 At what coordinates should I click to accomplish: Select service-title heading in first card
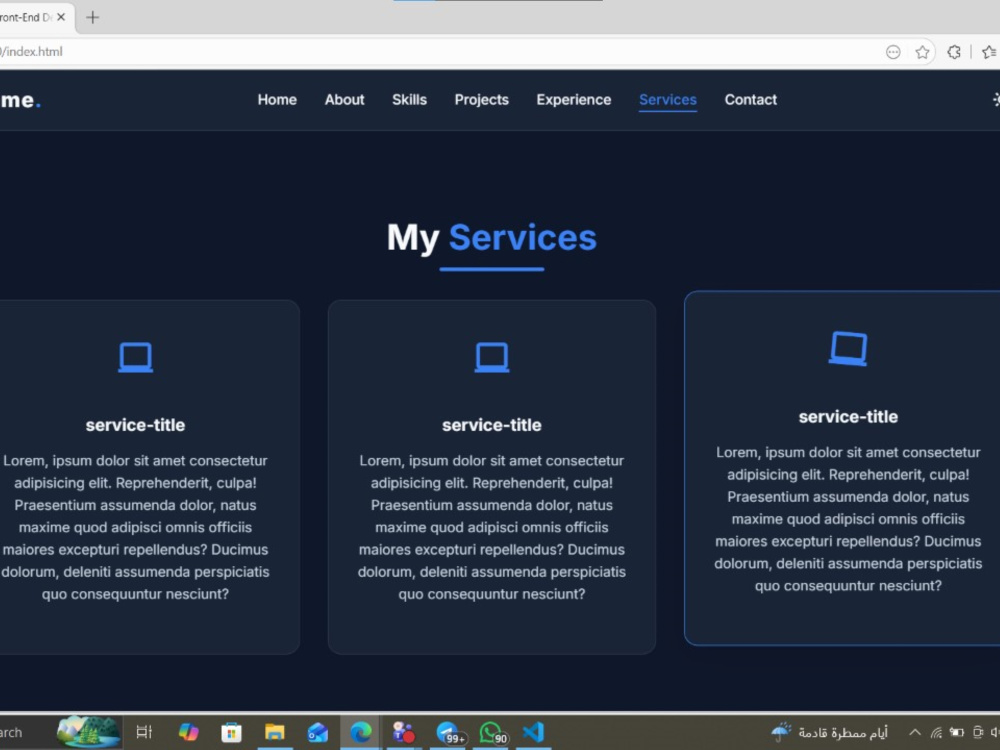(135, 425)
